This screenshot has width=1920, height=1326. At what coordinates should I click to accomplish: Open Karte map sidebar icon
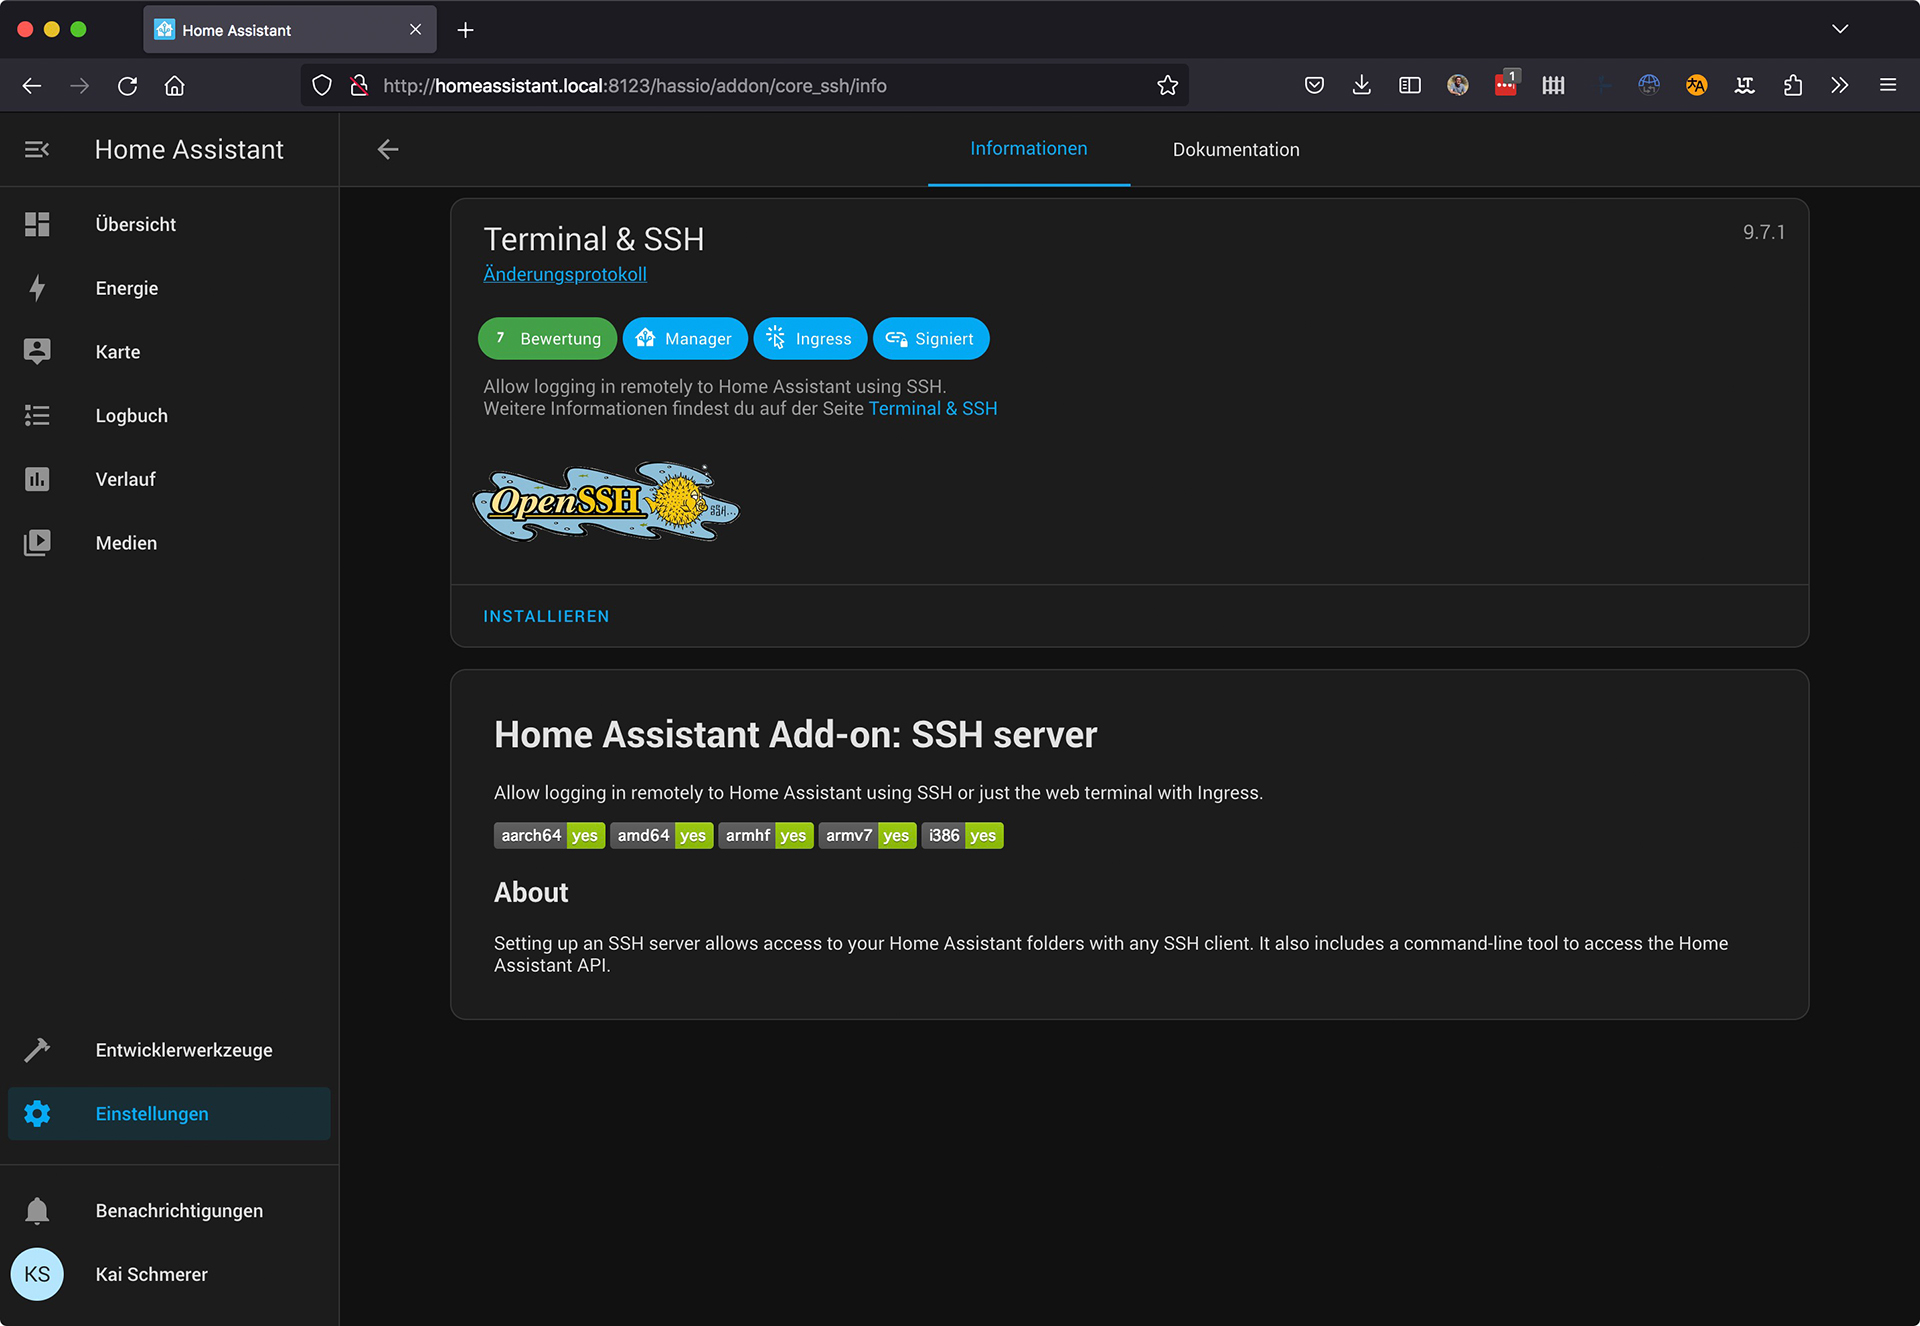37,352
